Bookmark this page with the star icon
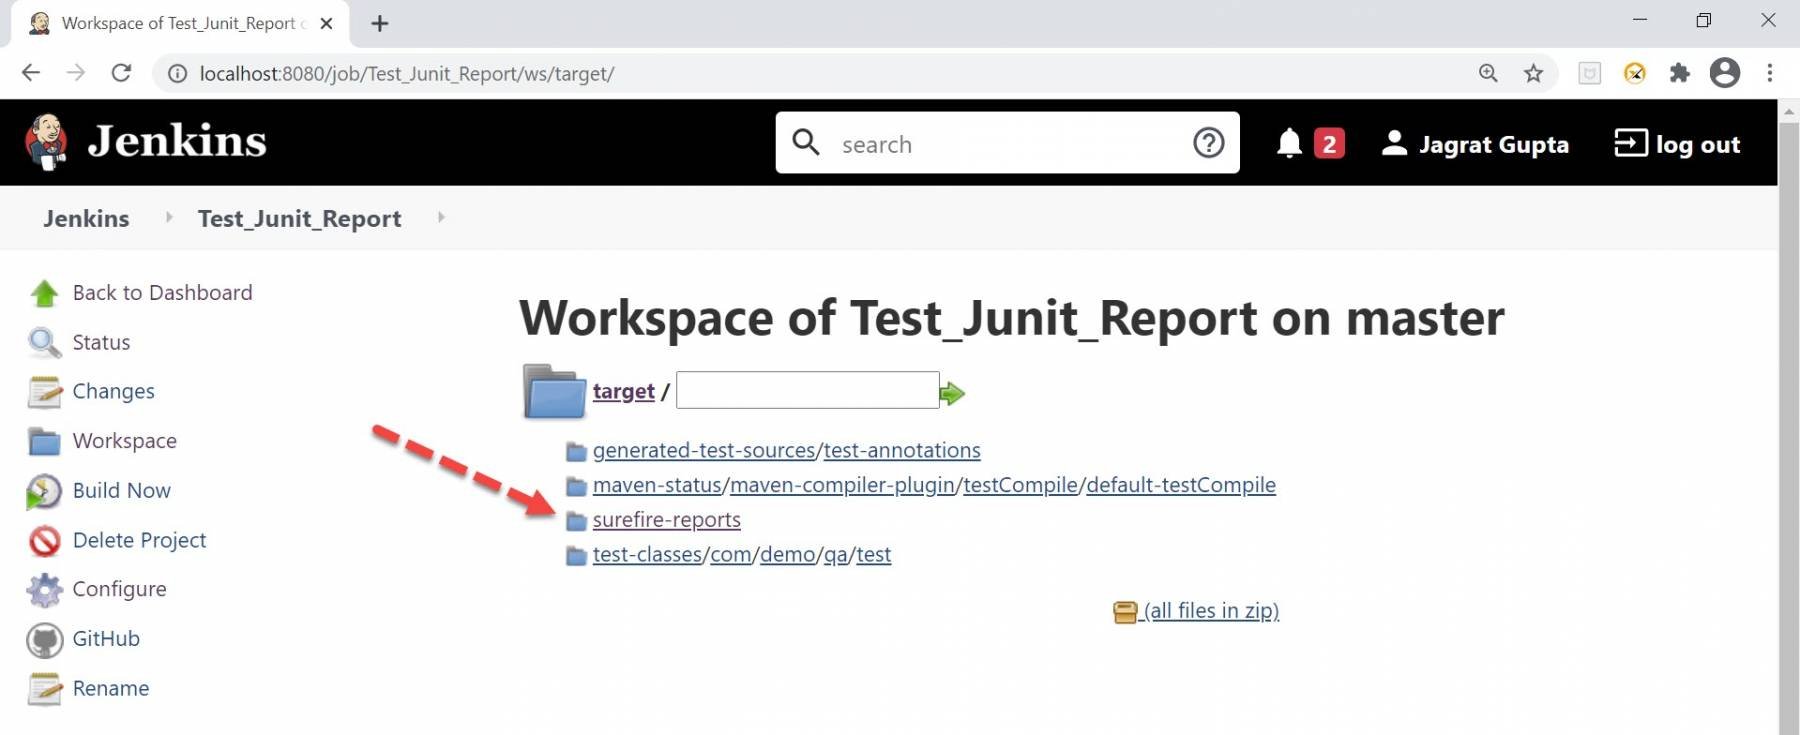This screenshot has width=1800, height=735. pos(1533,73)
